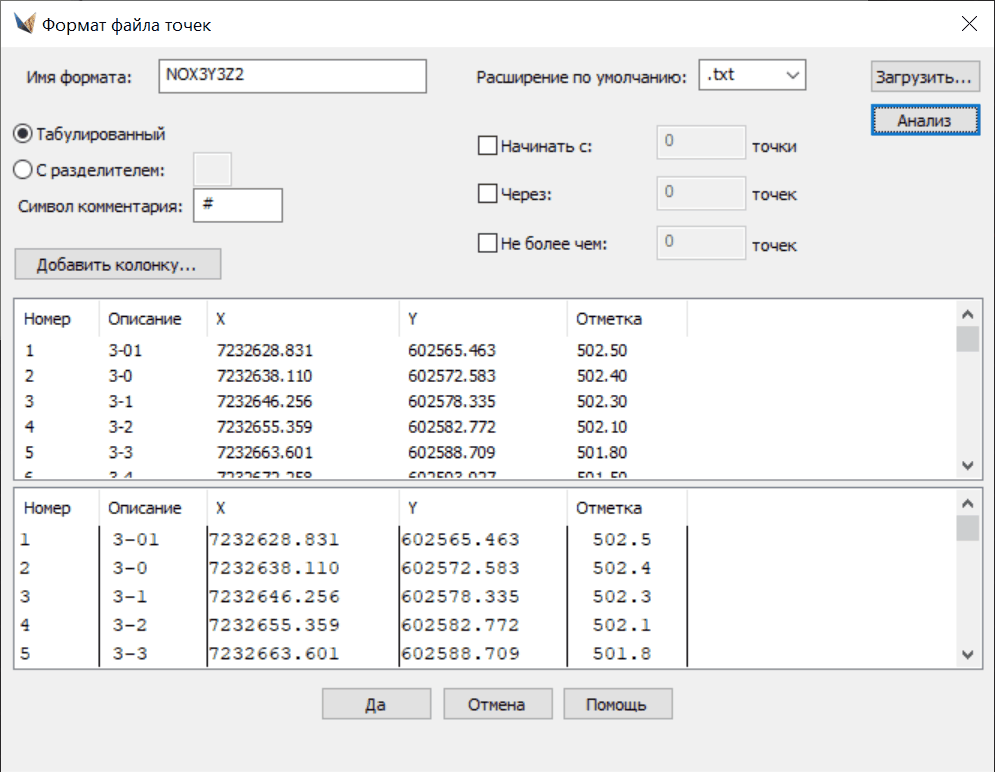Select the Табулированный radio option

click(x=23, y=133)
